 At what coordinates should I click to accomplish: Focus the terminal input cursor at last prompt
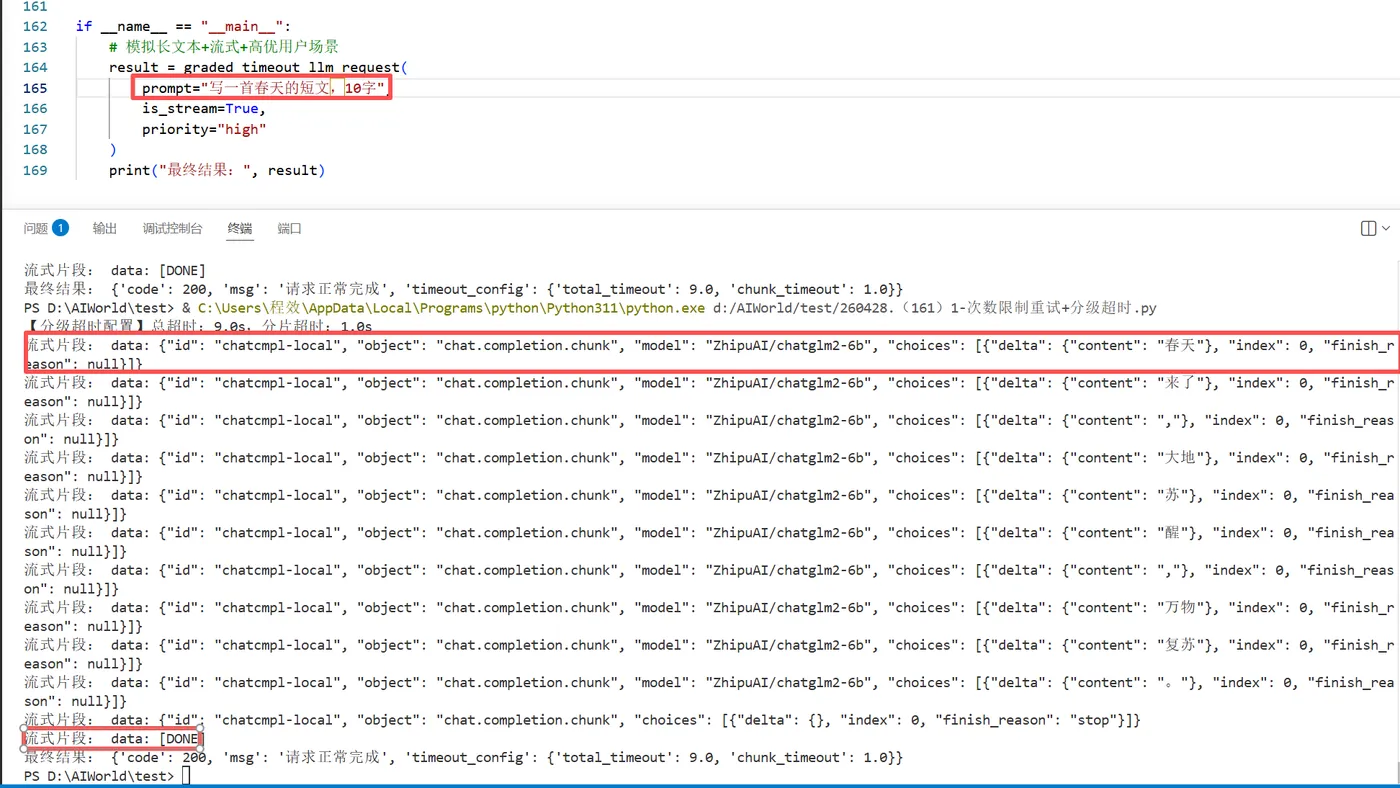[186, 776]
